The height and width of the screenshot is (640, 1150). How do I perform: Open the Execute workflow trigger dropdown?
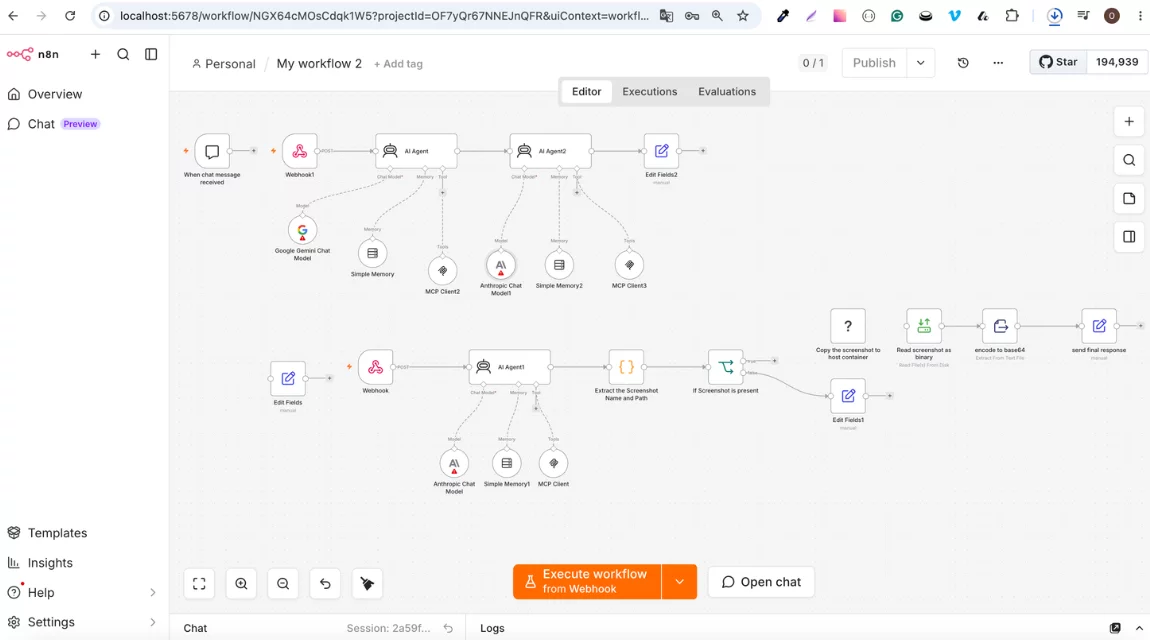pos(679,582)
